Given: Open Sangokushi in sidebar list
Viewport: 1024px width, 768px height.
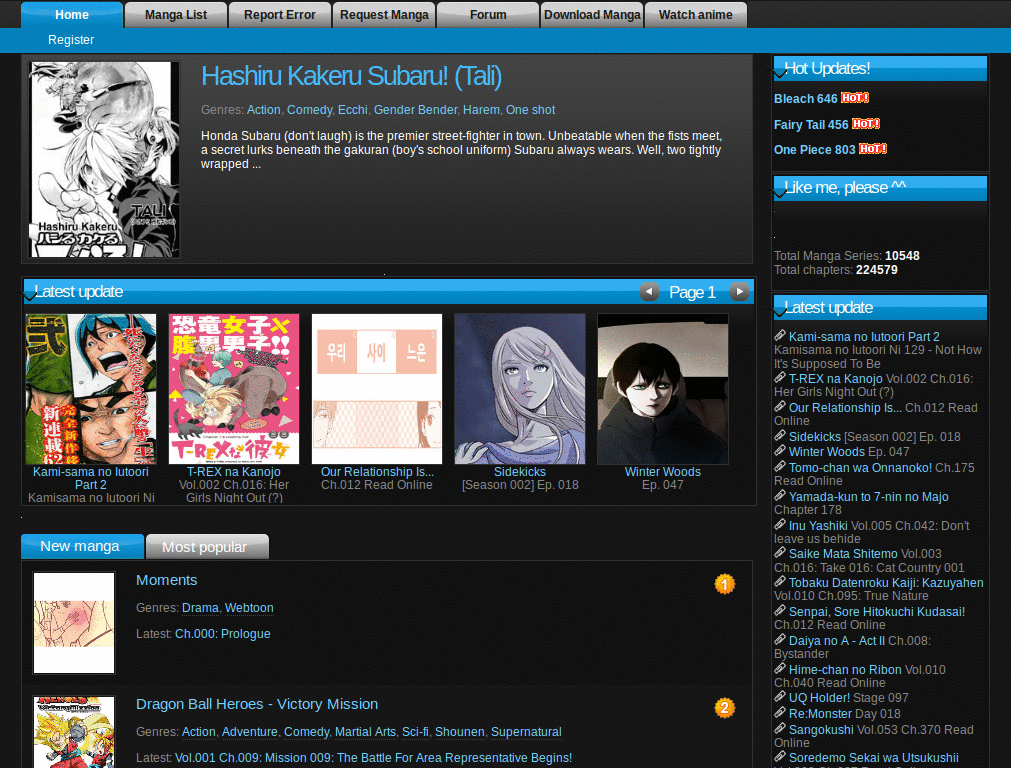Looking at the screenshot, I should coord(821,729).
